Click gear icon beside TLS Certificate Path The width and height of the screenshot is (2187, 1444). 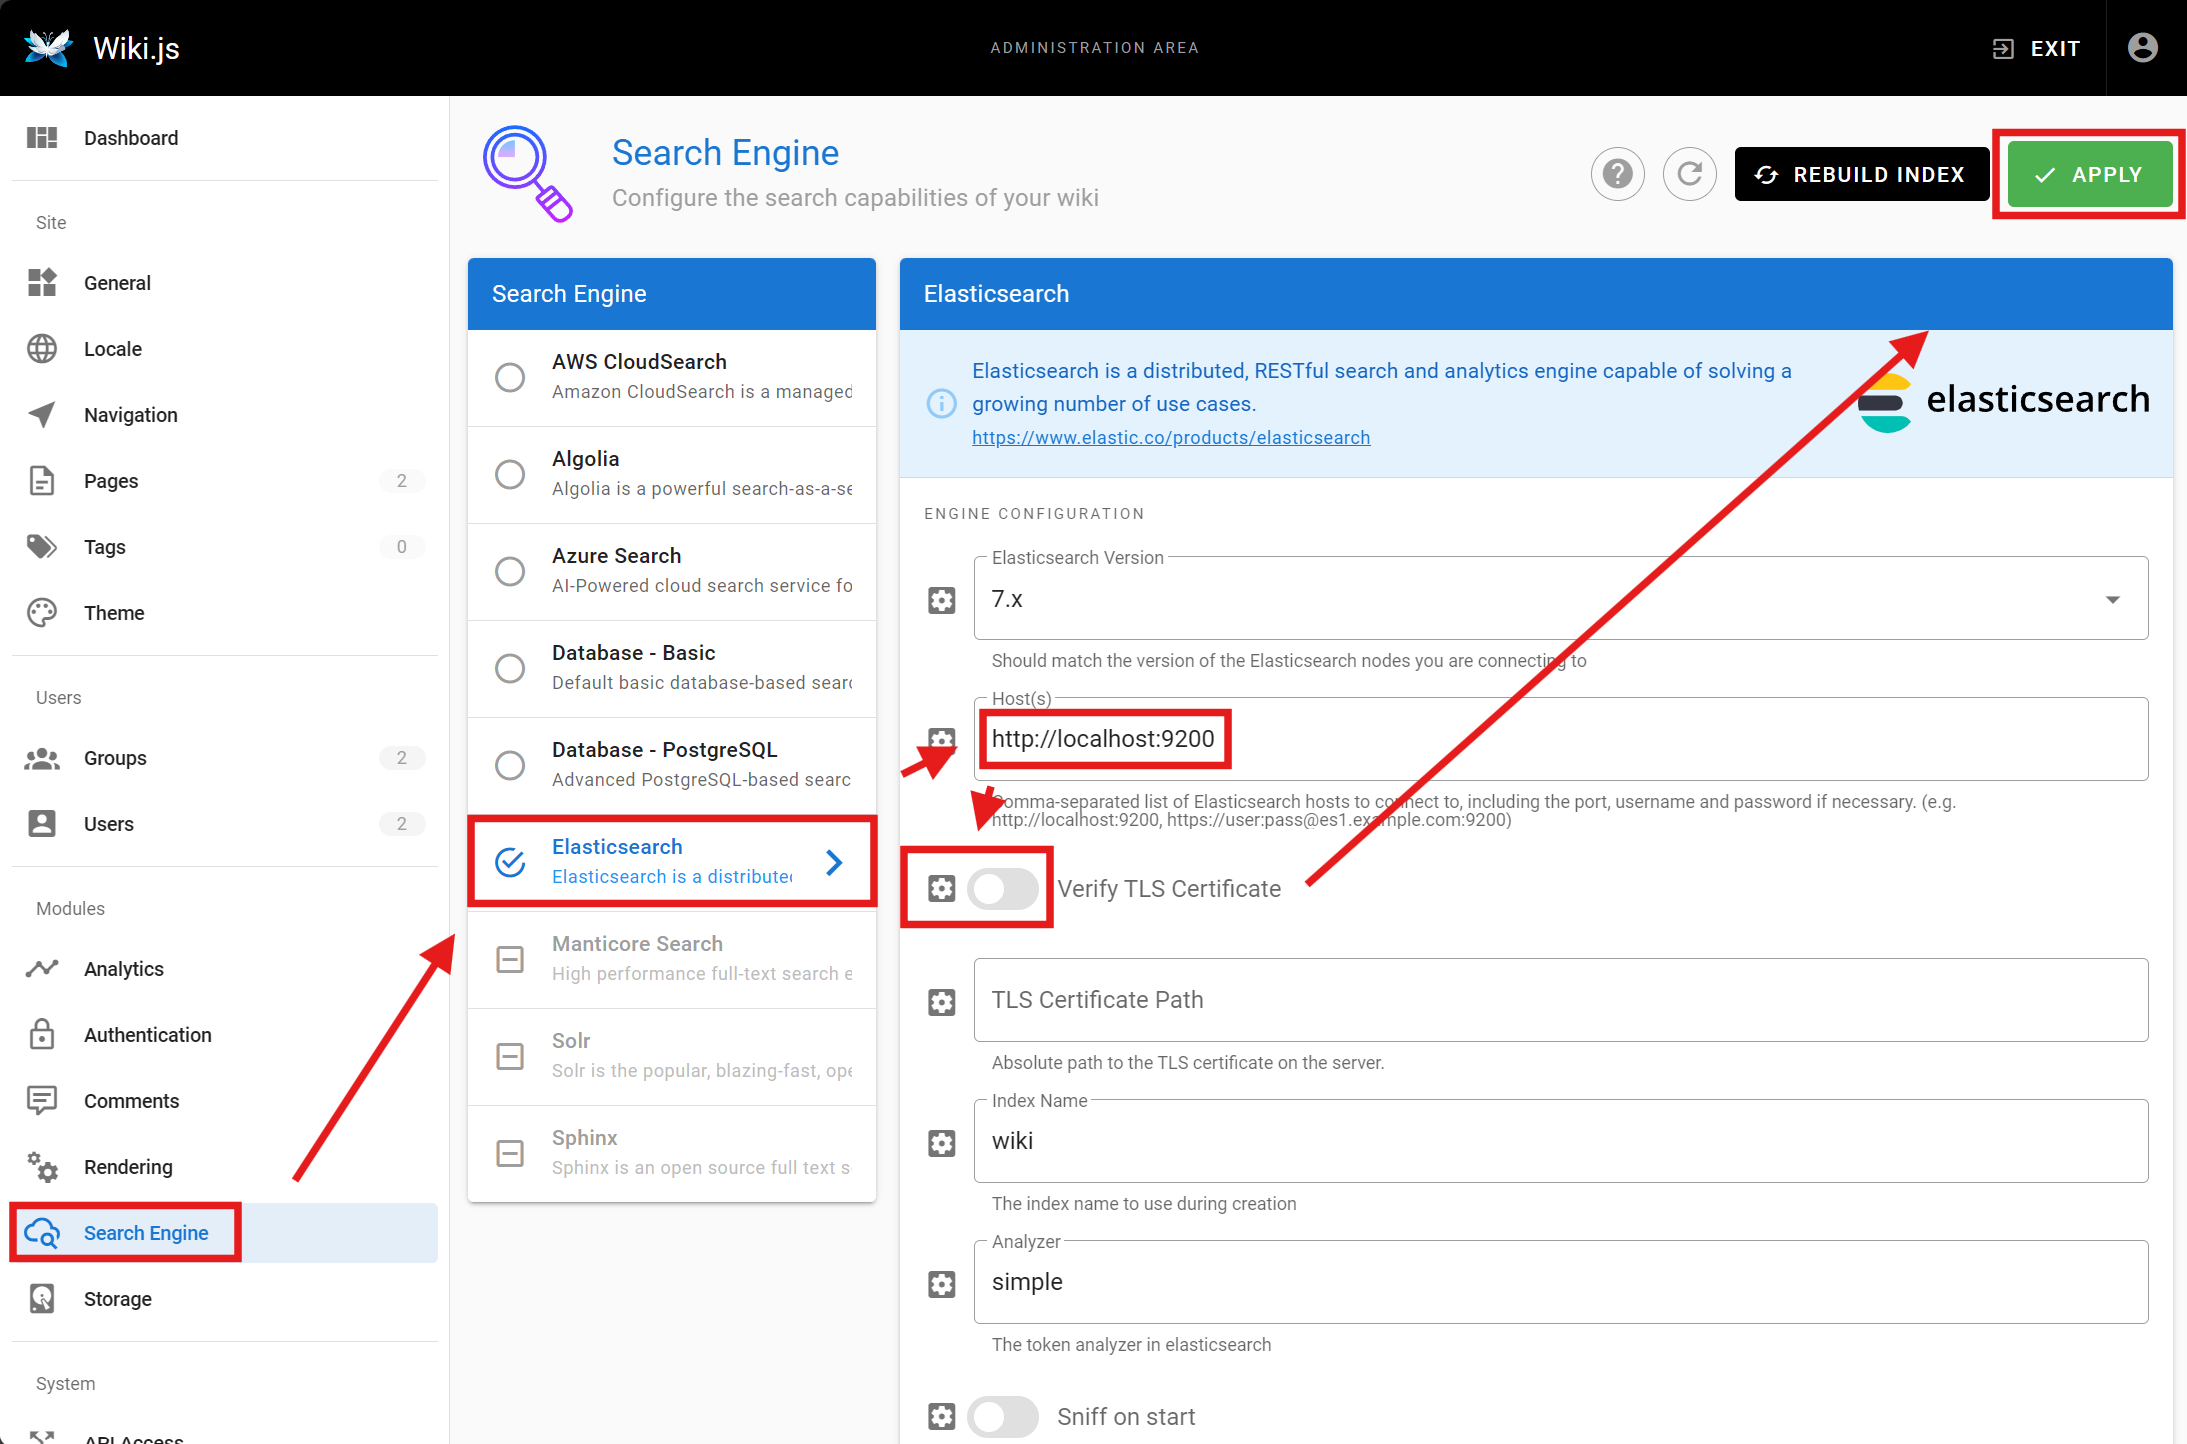pyautogui.click(x=942, y=1002)
